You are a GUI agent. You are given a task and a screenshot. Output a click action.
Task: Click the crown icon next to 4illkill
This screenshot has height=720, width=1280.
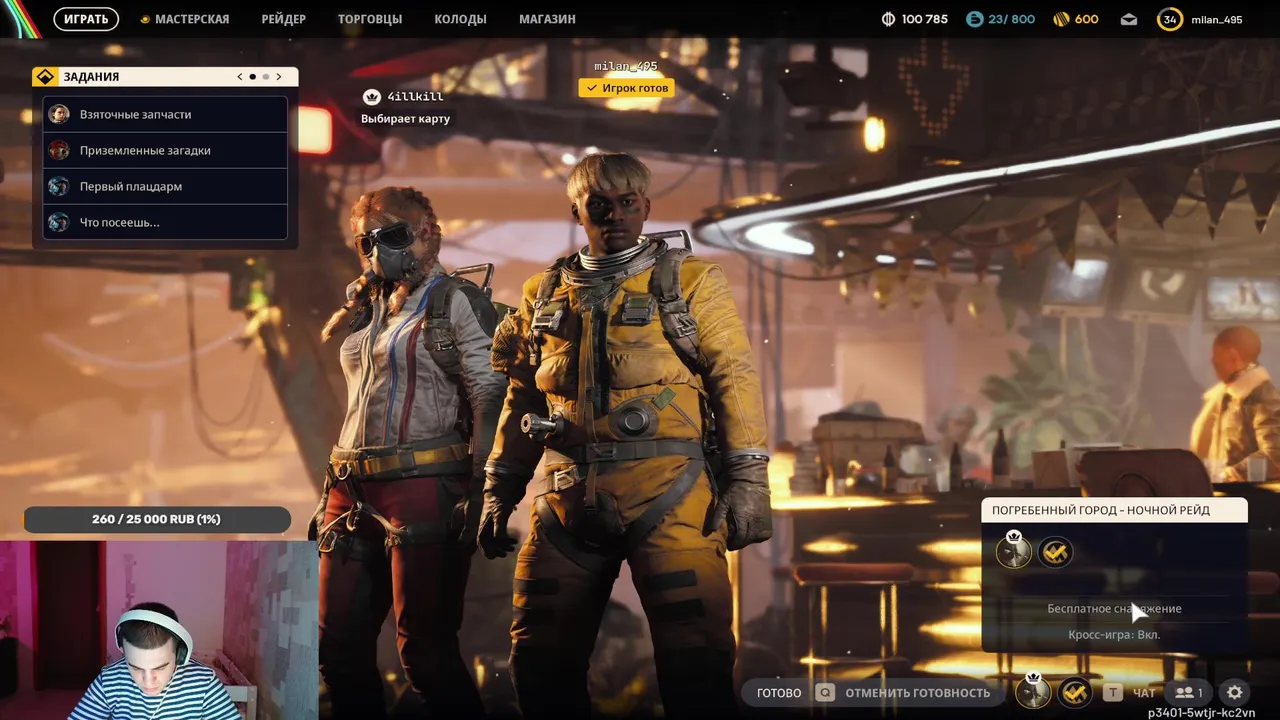click(x=372, y=97)
